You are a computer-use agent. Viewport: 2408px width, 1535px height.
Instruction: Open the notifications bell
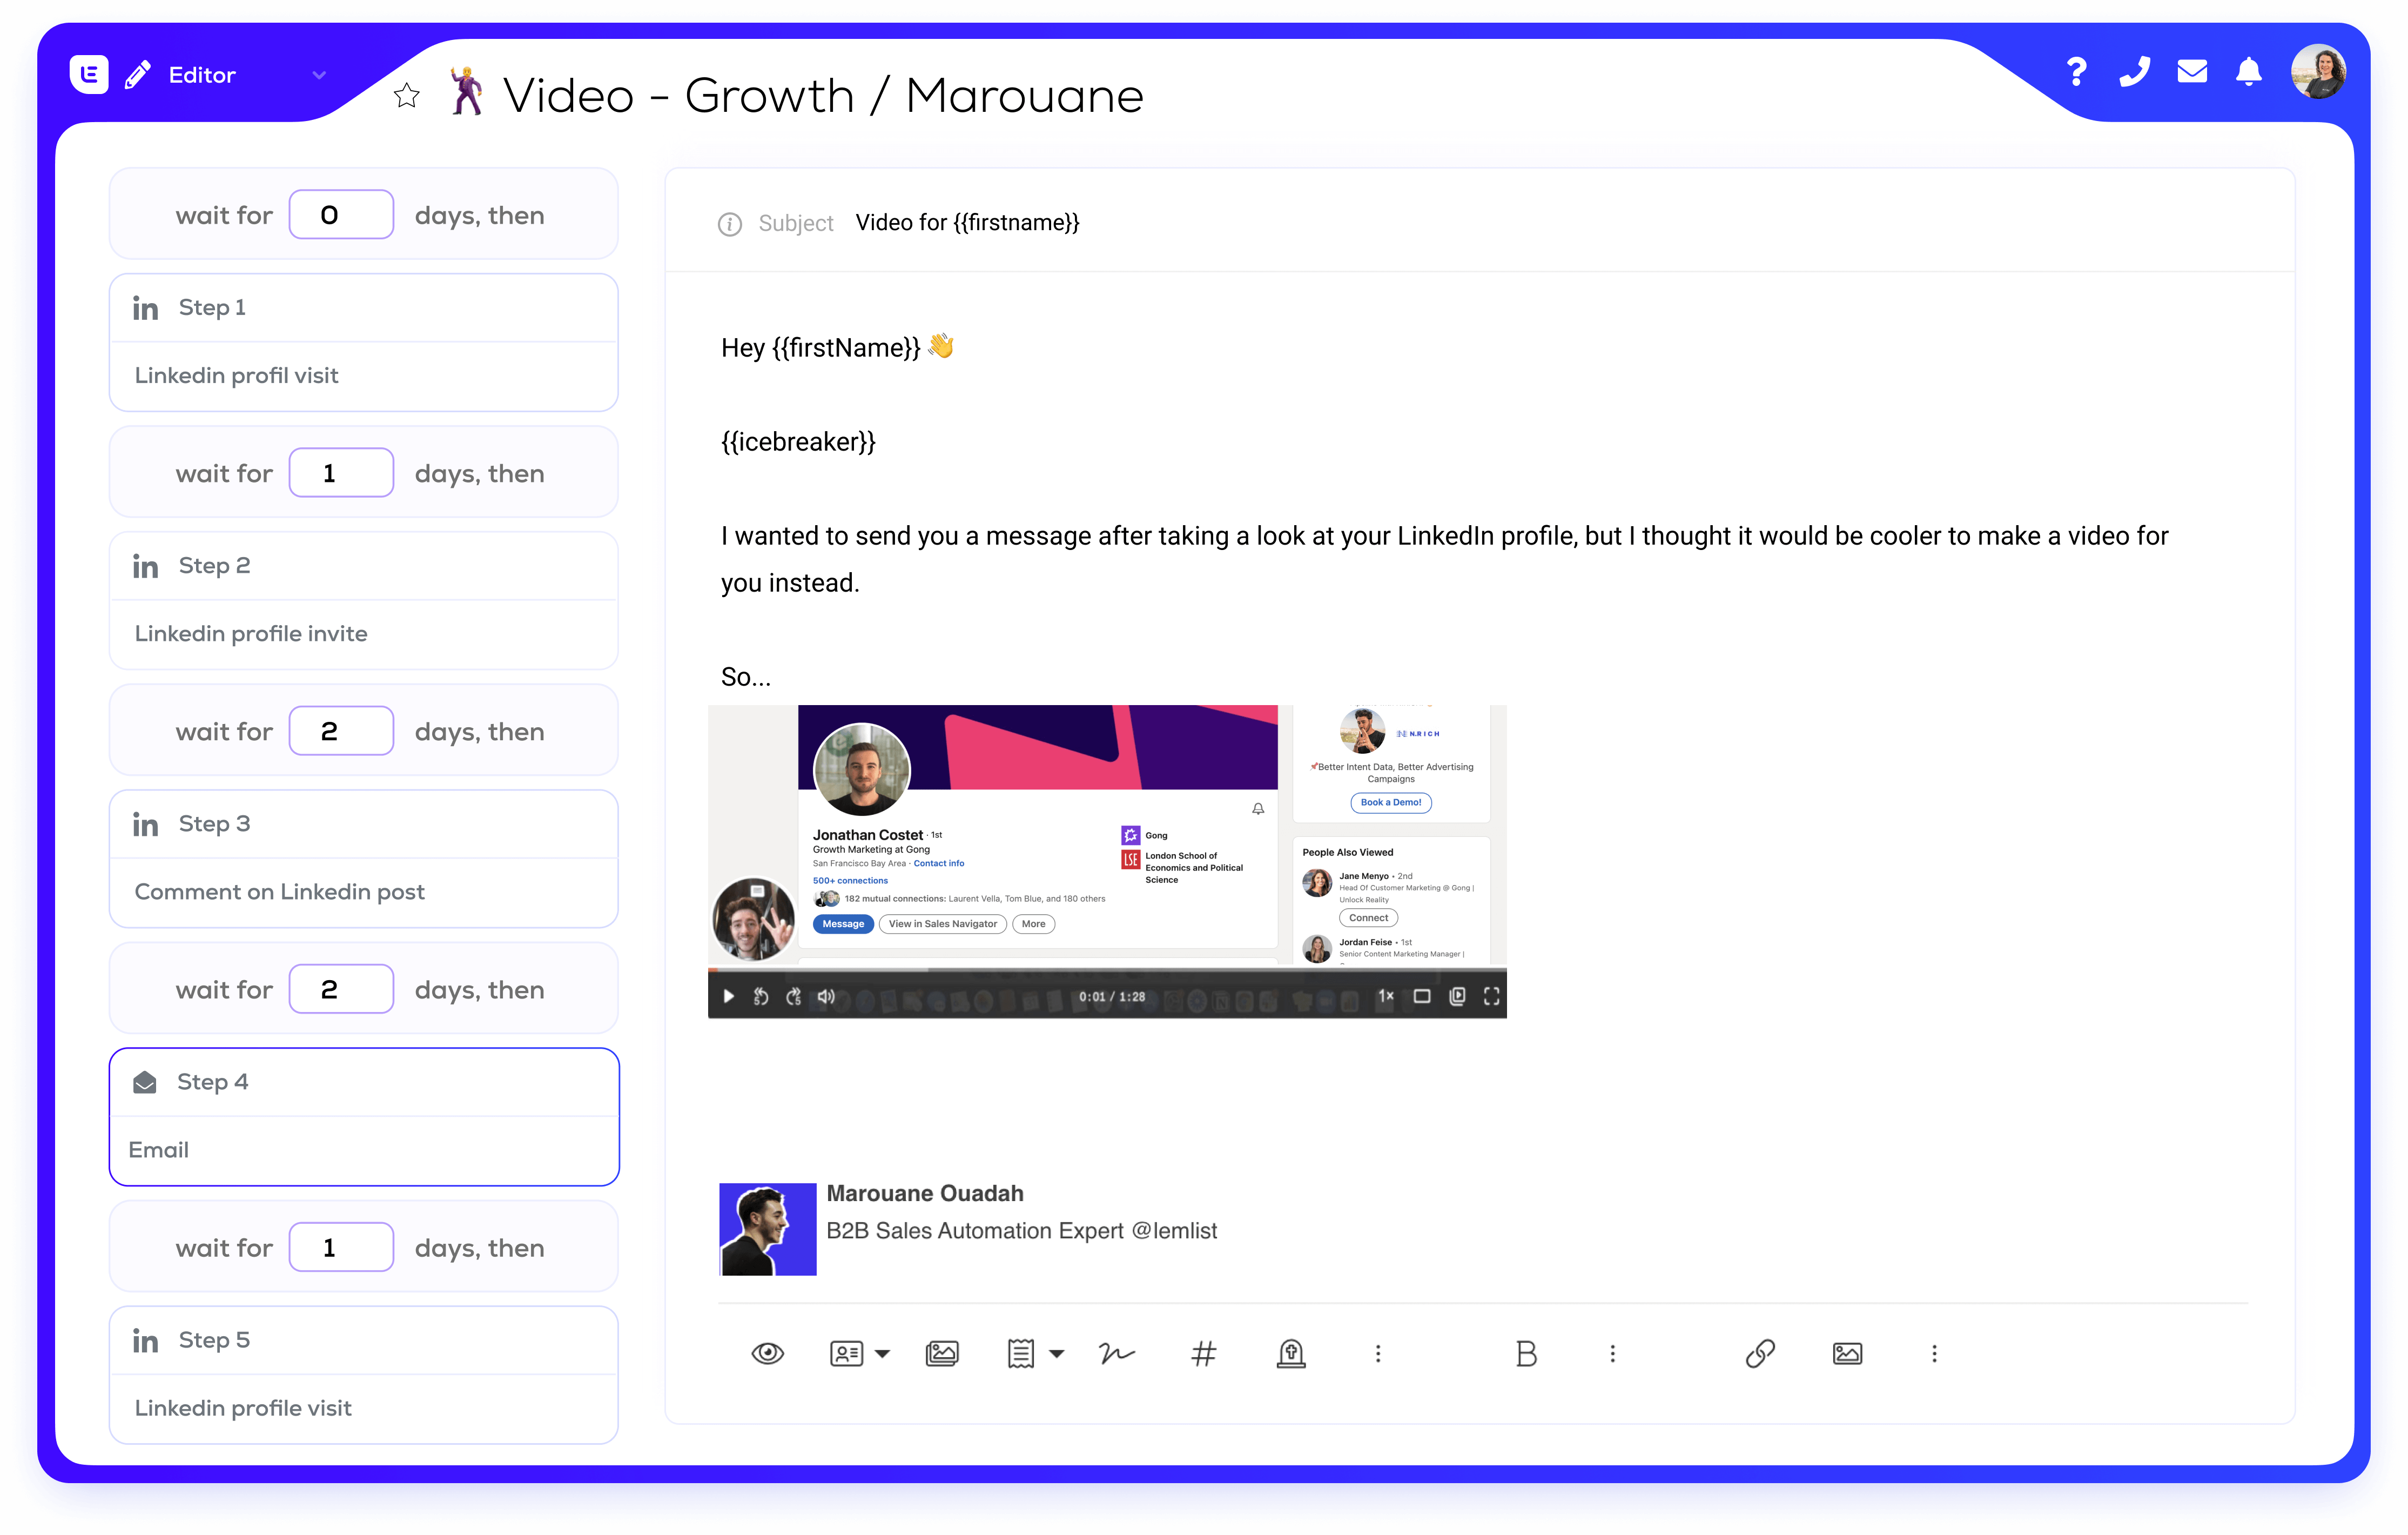pos(2249,72)
